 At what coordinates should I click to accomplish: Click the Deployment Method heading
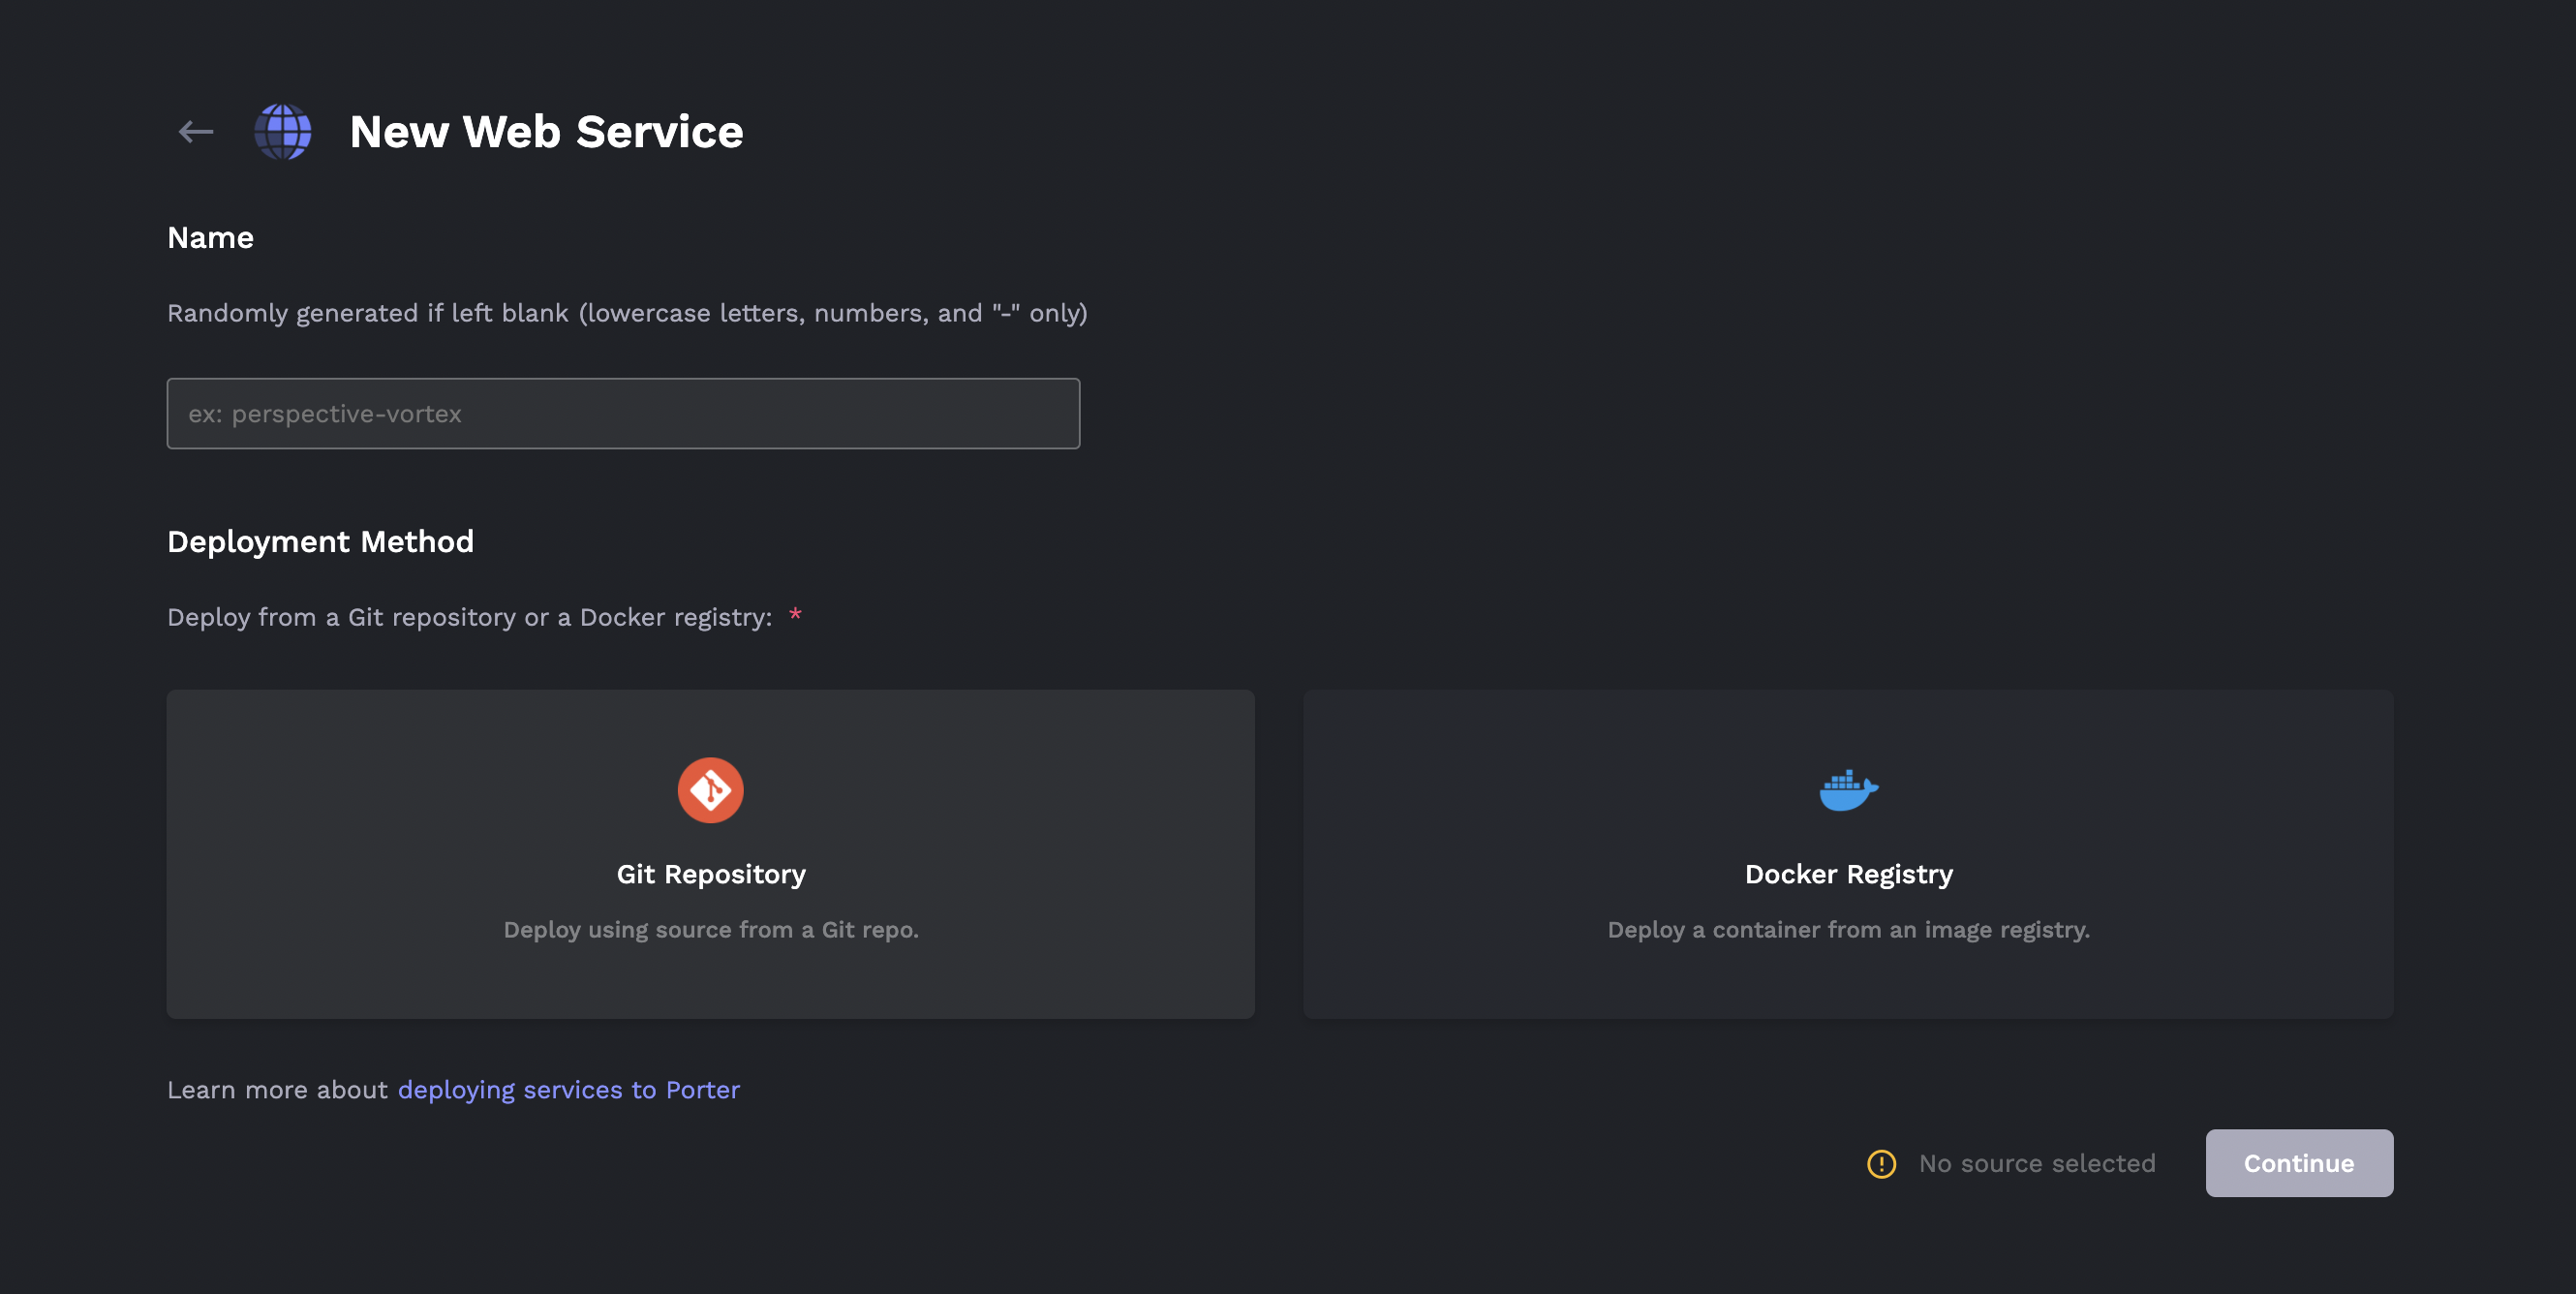[x=320, y=541]
